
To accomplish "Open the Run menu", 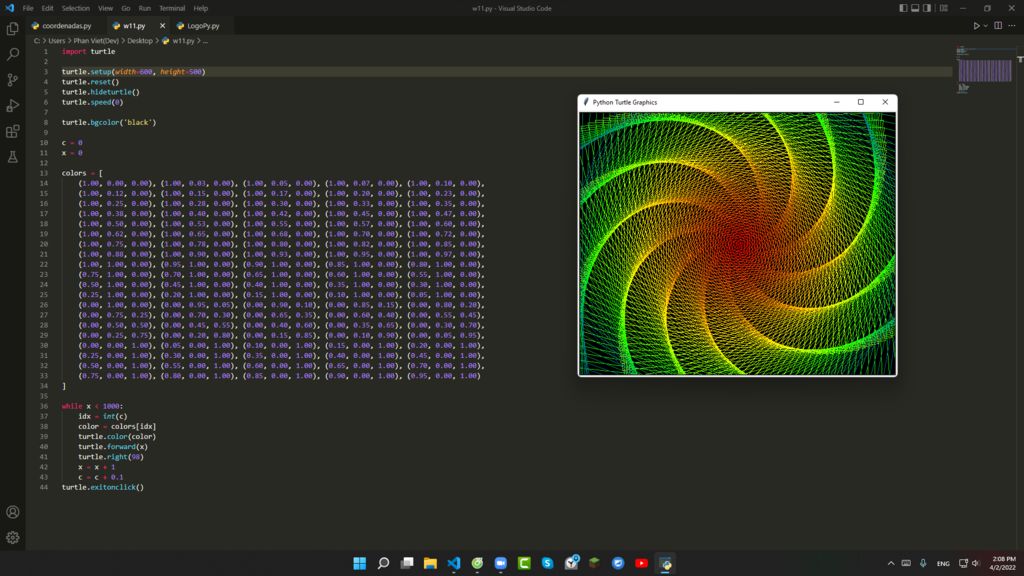I will [x=144, y=8].
